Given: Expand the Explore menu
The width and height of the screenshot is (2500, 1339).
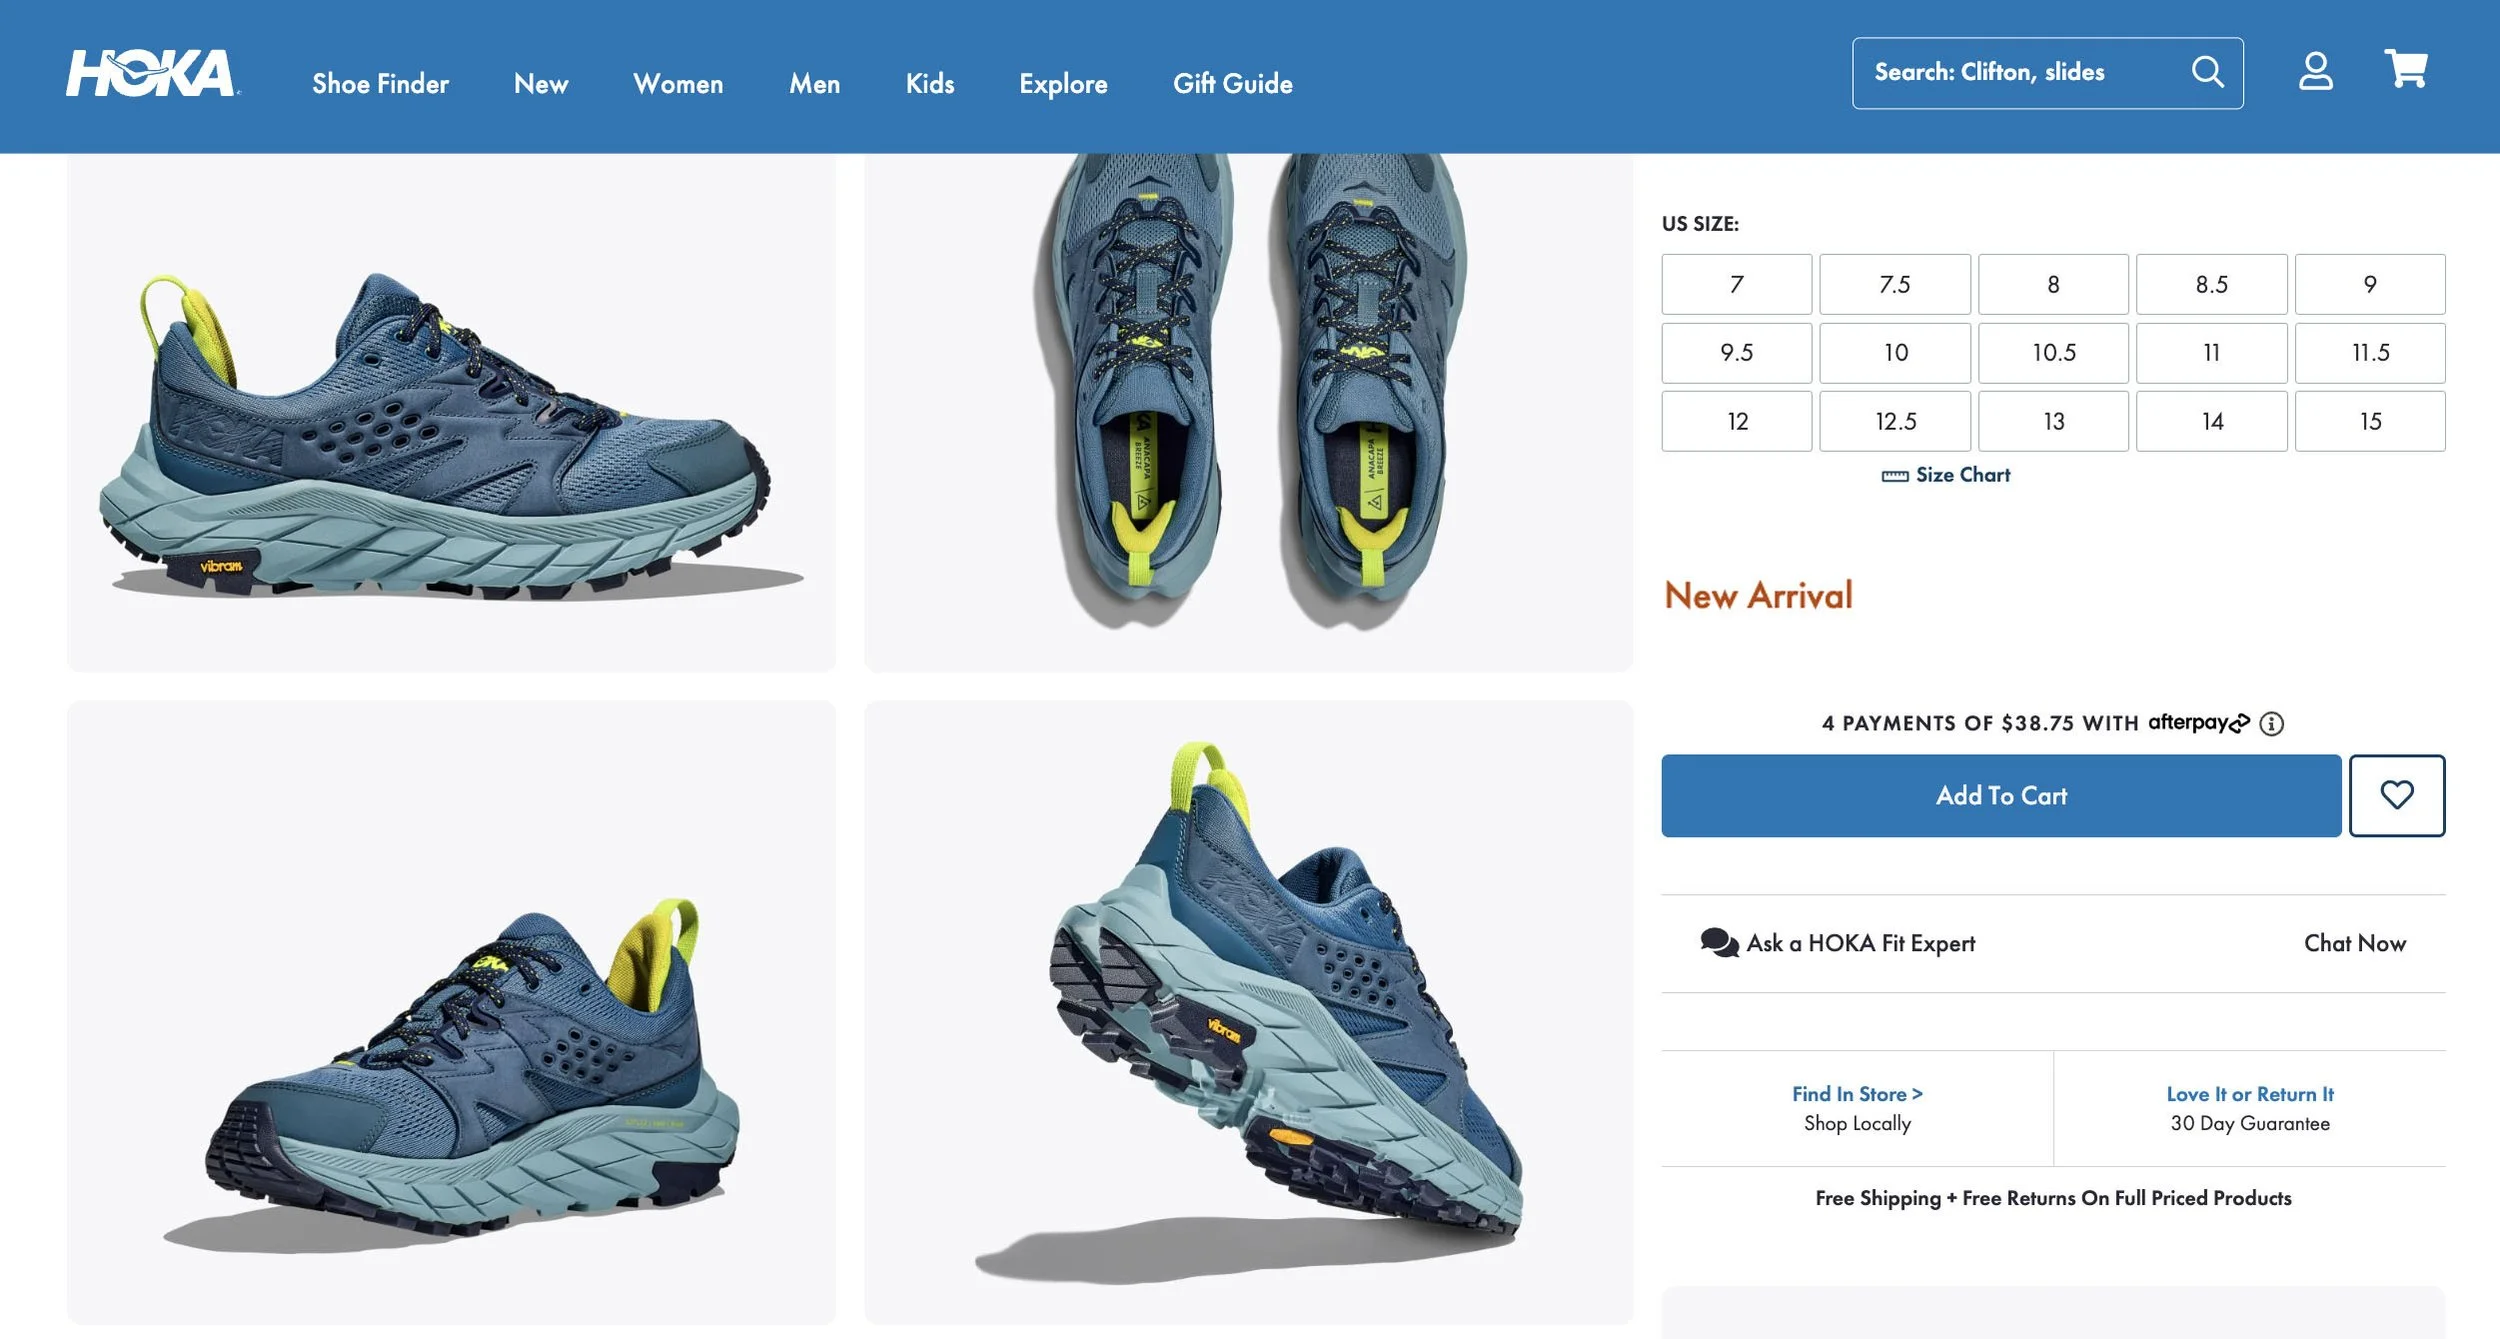Looking at the screenshot, I should (x=1063, y=84).
